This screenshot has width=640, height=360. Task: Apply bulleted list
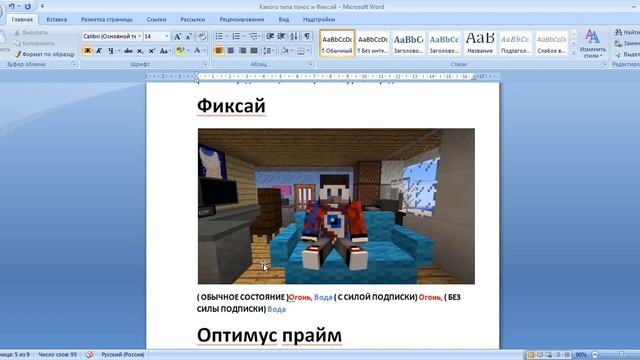219,36
